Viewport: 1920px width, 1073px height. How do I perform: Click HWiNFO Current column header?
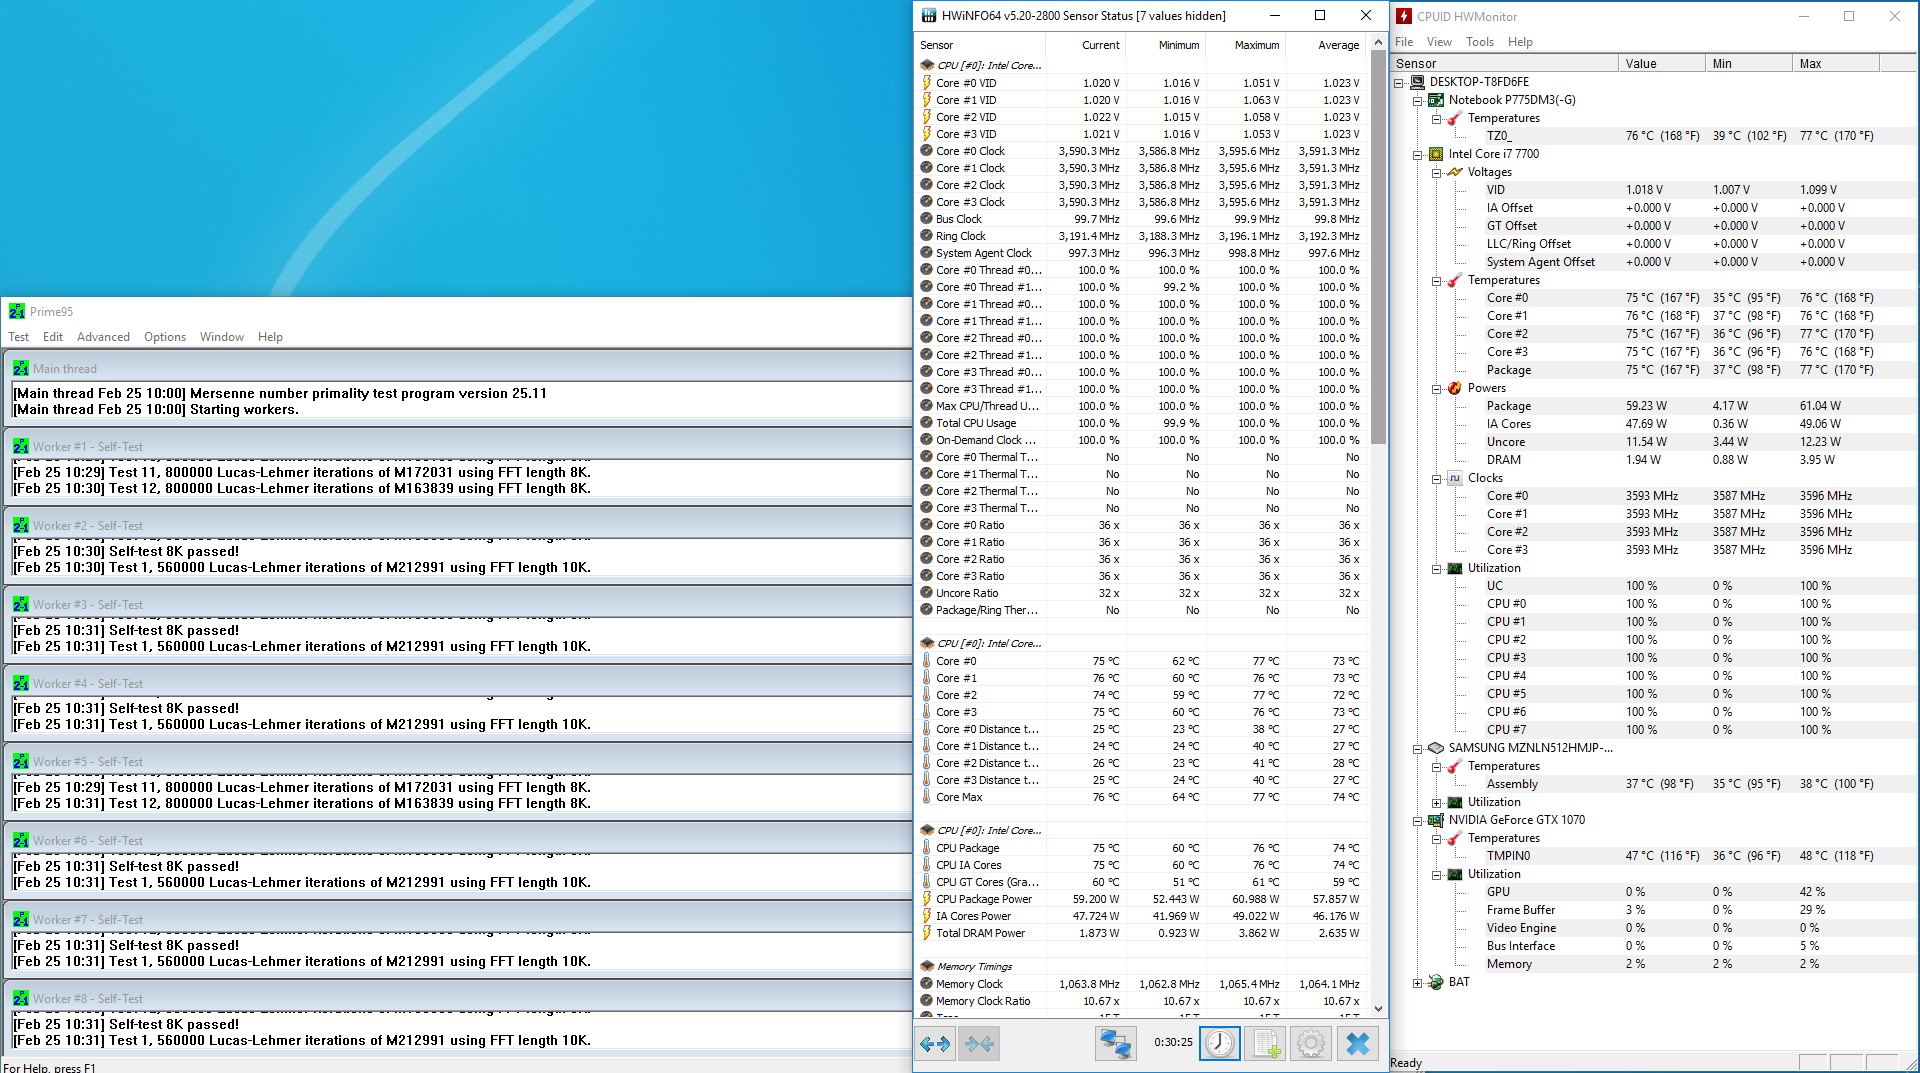pyautogui.click(x=1086, y=45)
